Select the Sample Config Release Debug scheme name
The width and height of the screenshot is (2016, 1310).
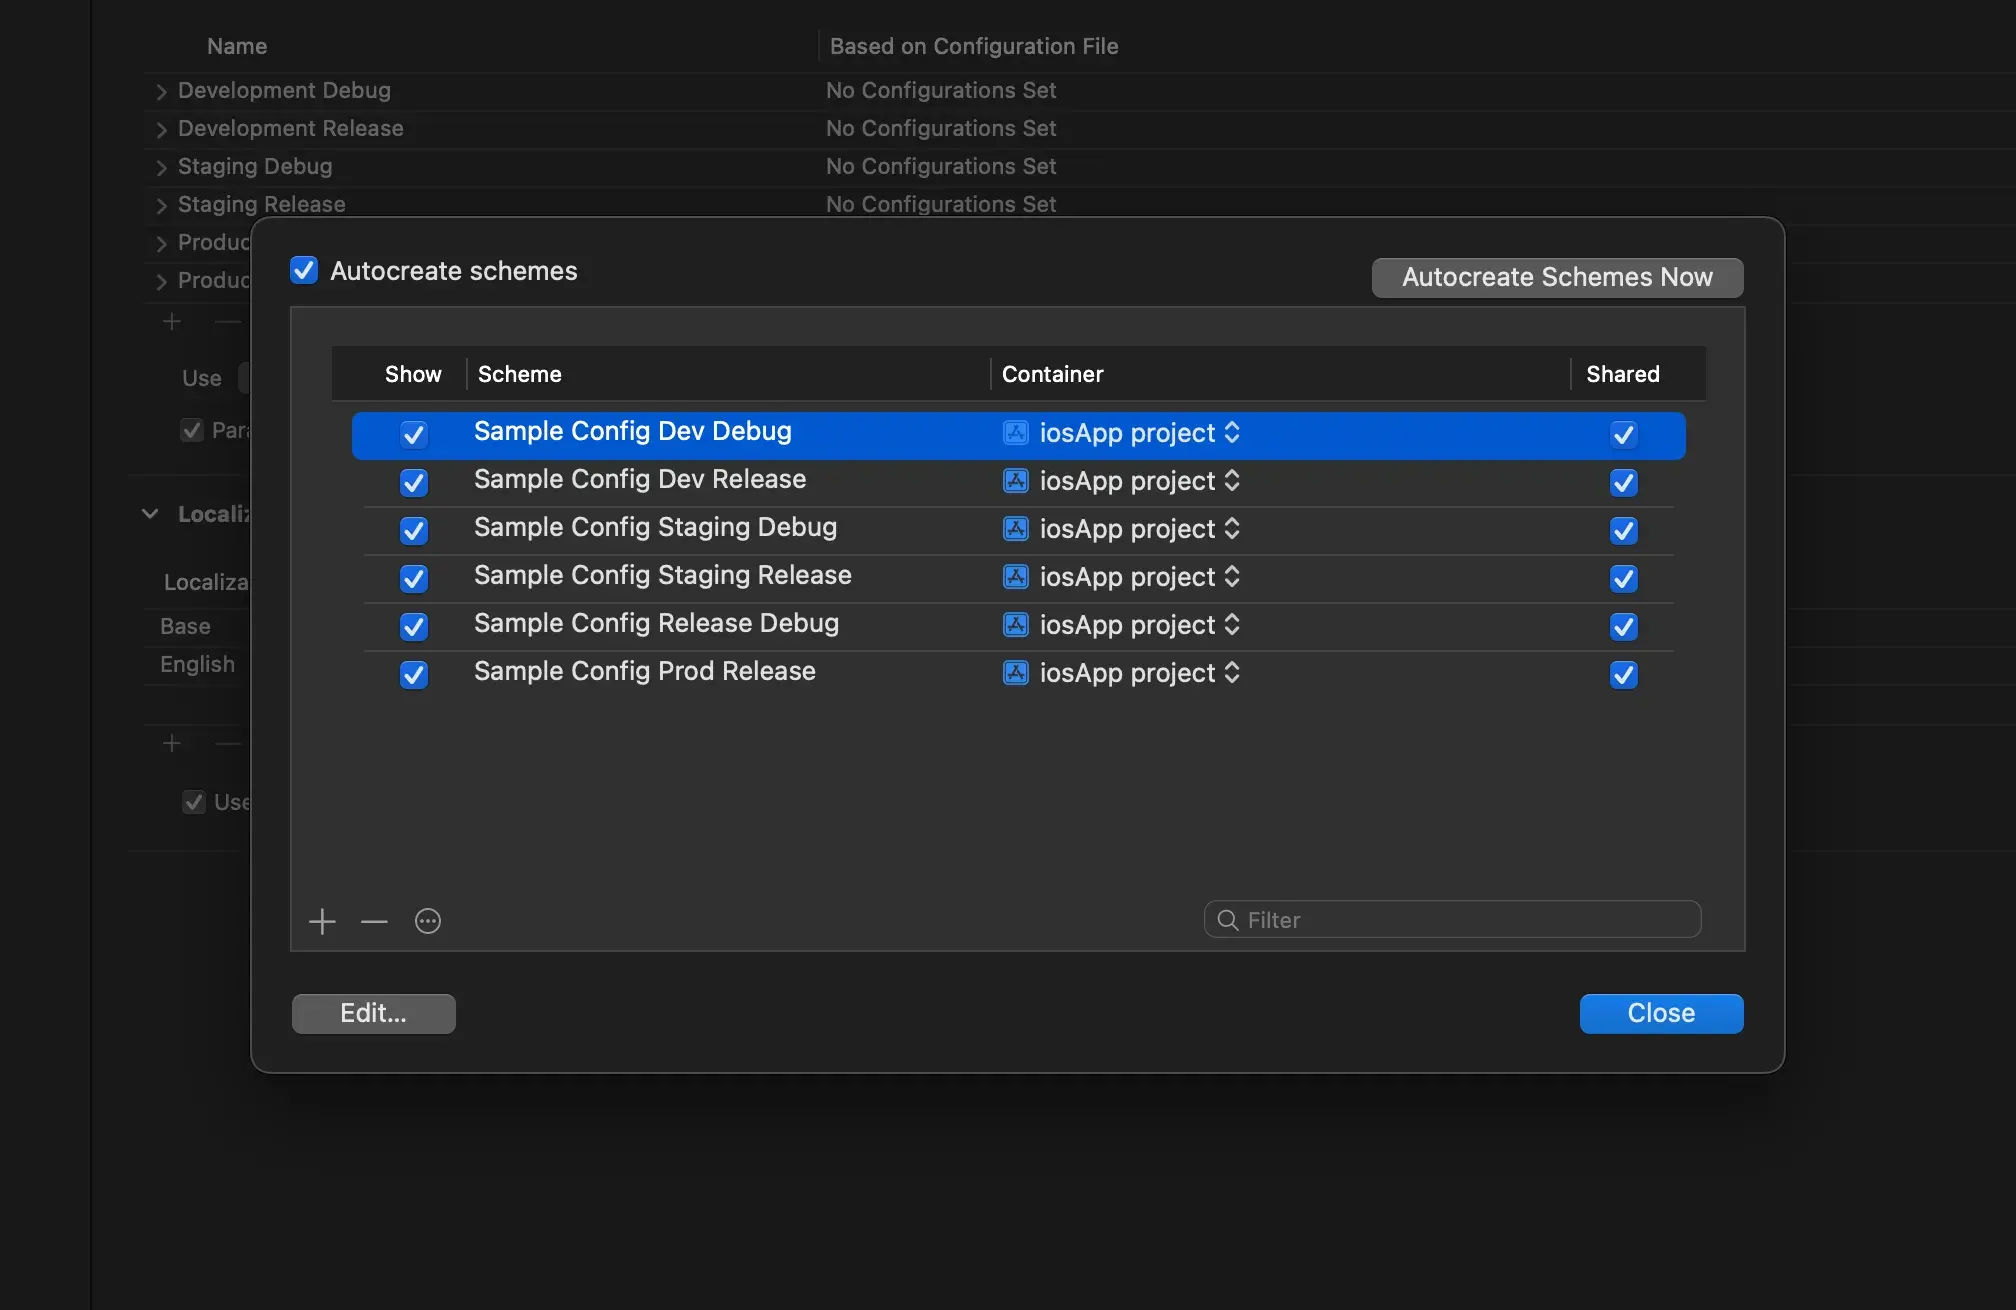[656, 623]
